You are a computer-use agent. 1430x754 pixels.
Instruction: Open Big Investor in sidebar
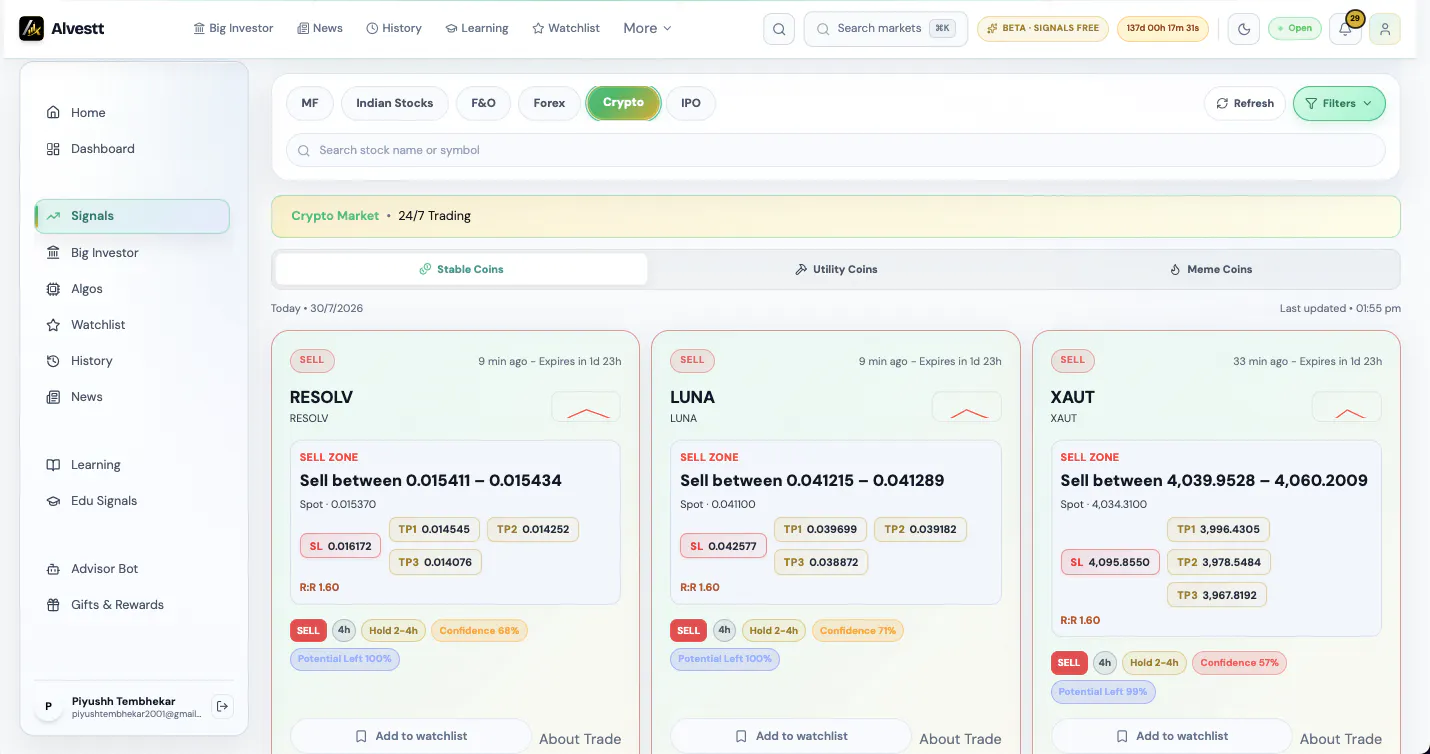(132, 253)
